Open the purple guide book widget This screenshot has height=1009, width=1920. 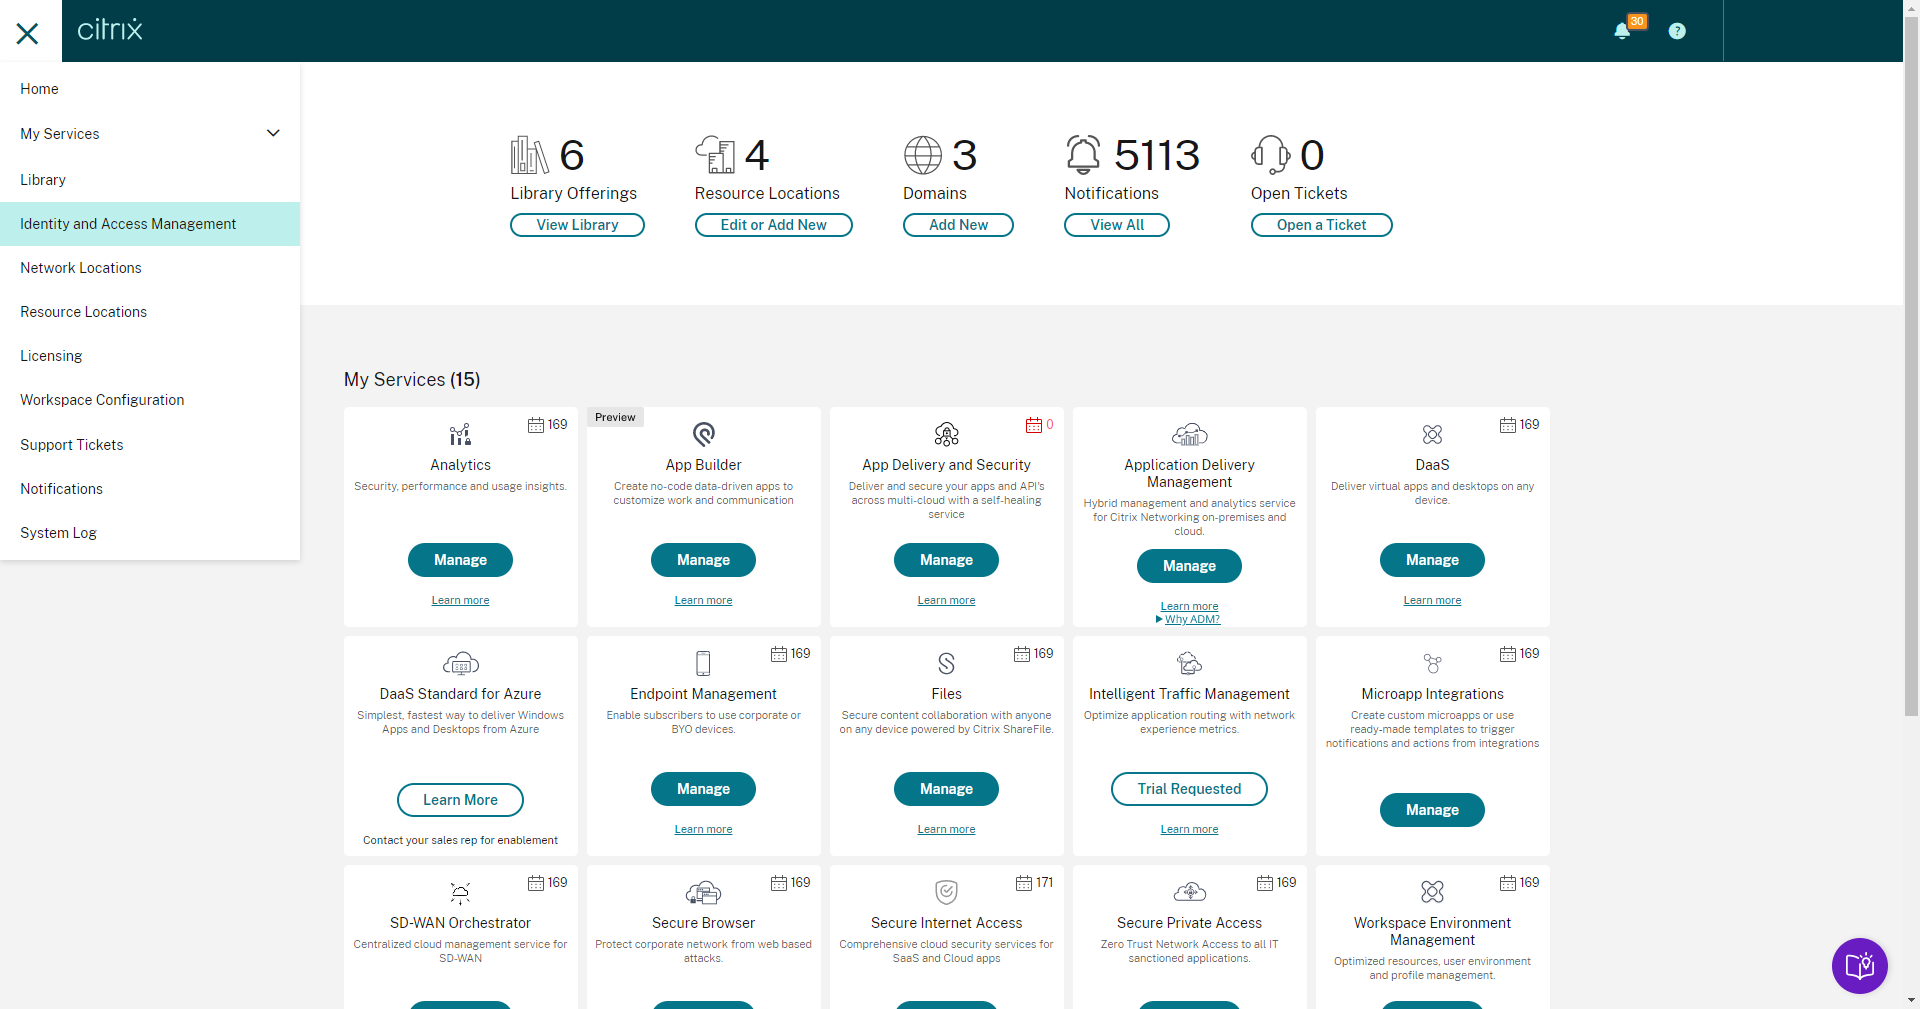coord(1859,965)
